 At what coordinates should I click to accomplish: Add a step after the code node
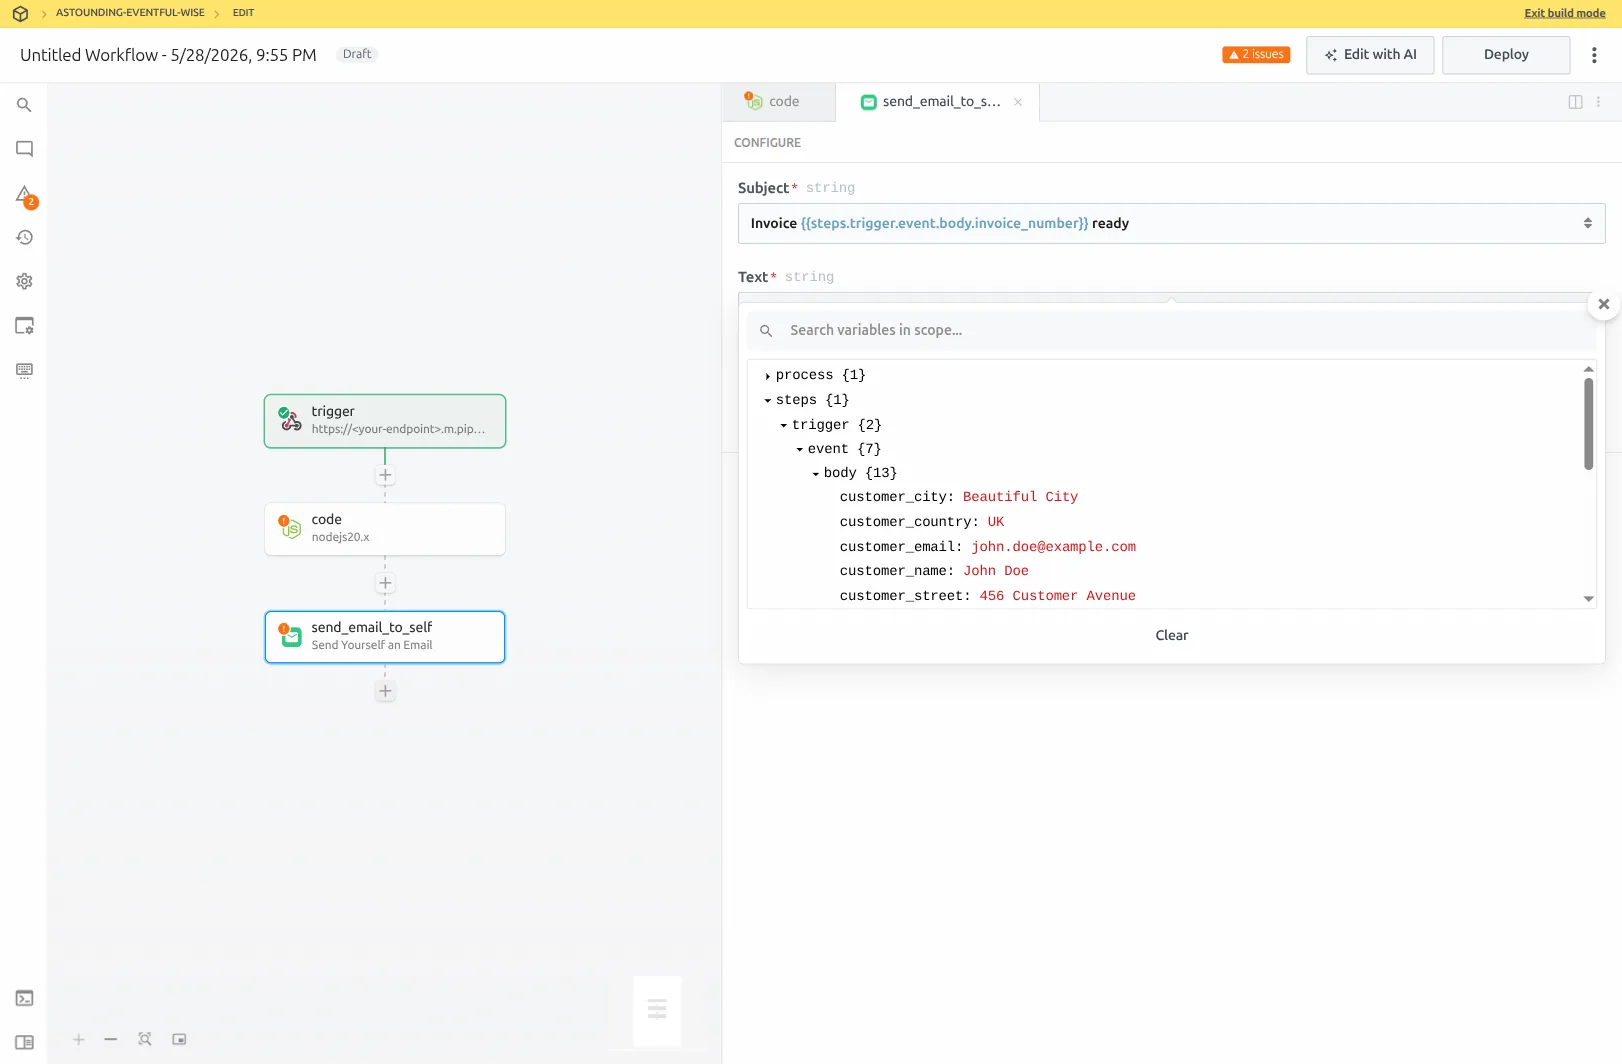(x=385, y=583)
